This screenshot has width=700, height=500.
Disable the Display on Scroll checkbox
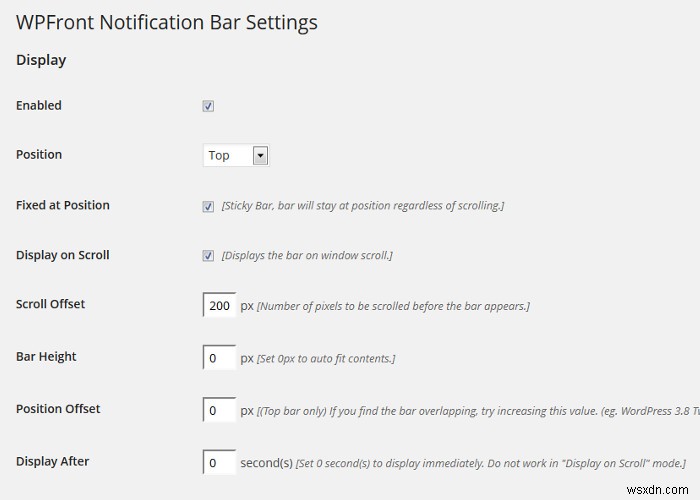click(208, 256)
